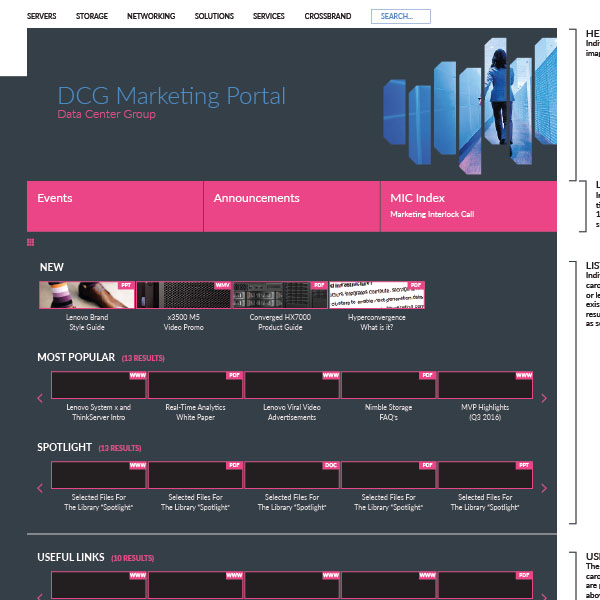Viewport: 600px width, 600px height.
Task: Open Lenovo Brand Style Guide thumbnail
Action: click(87, 295)
